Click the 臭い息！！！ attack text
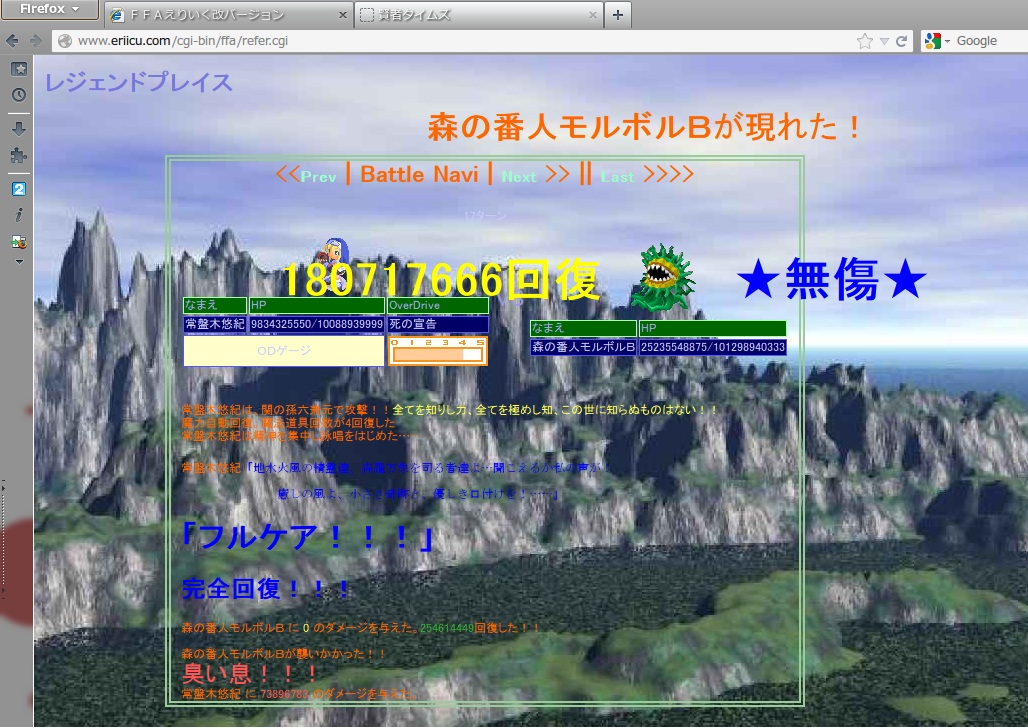Viewport: 1028px width, 728px height. [x=250, y=674]
